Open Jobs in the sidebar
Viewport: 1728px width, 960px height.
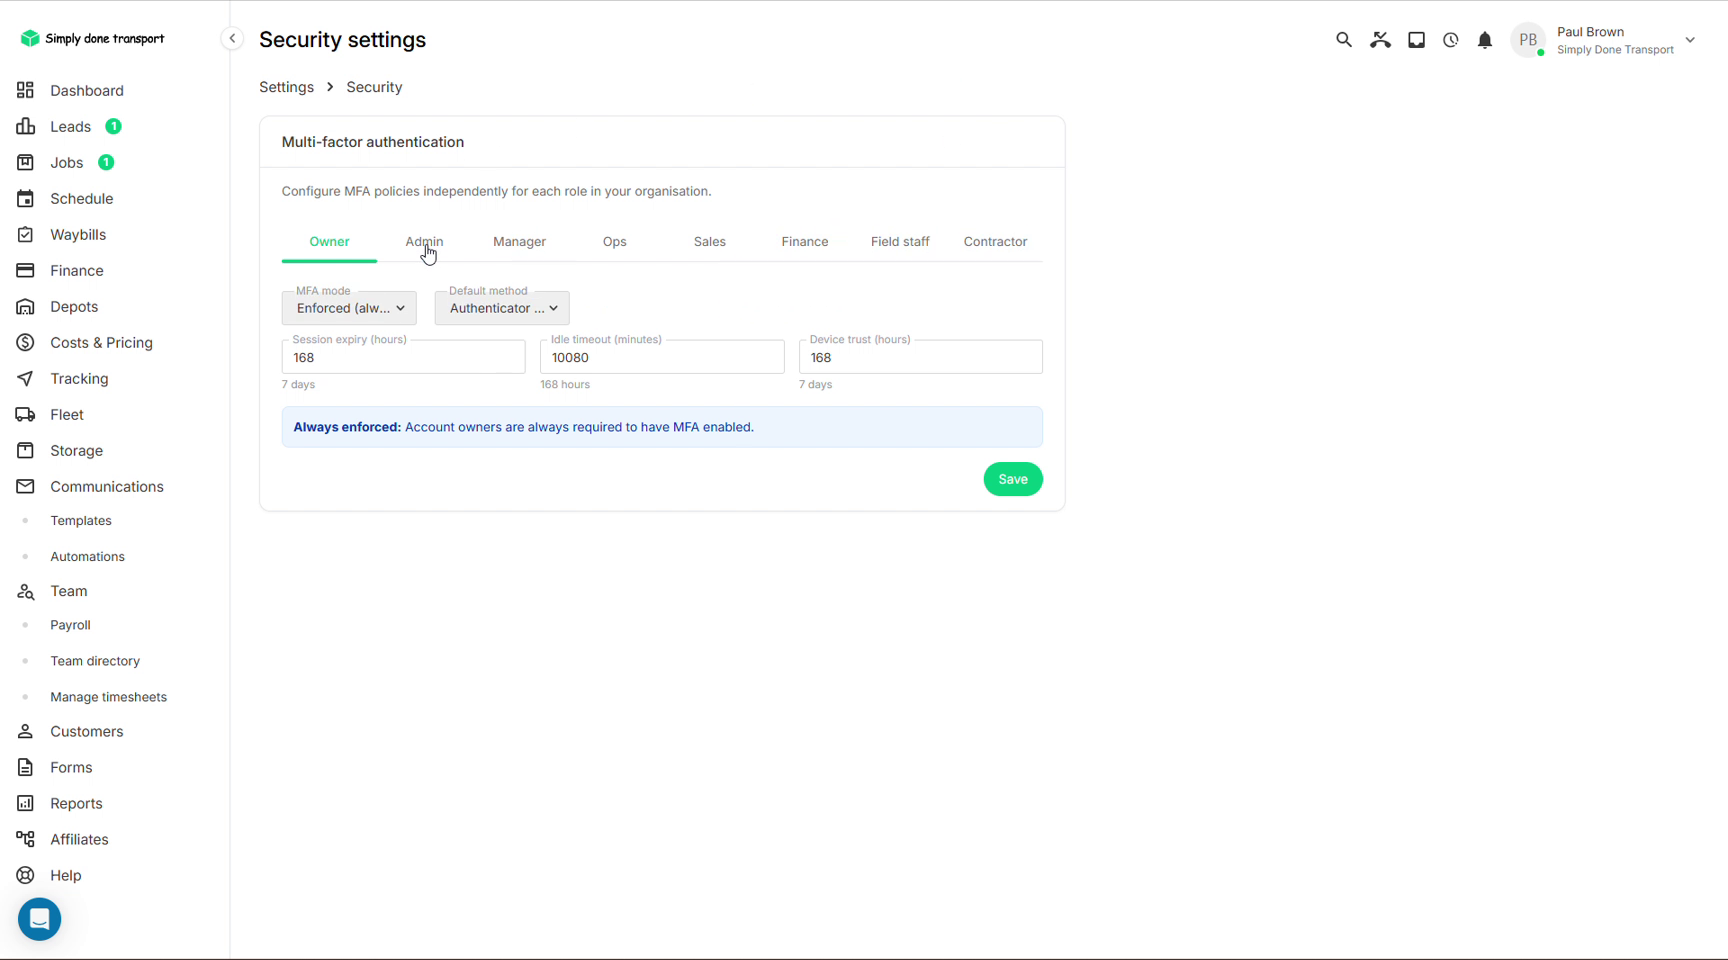tap(66, 162)
